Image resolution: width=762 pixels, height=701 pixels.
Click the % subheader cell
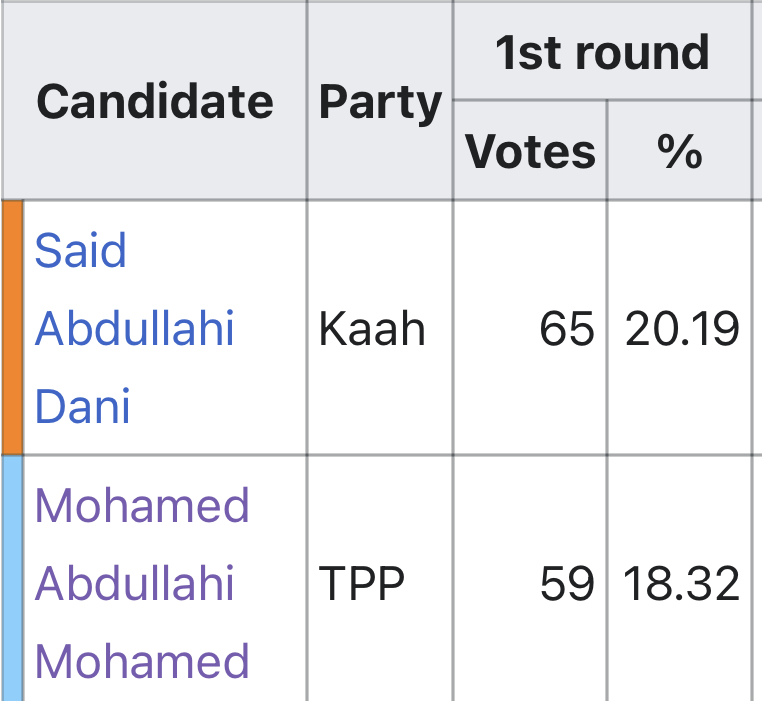point(679,151)
